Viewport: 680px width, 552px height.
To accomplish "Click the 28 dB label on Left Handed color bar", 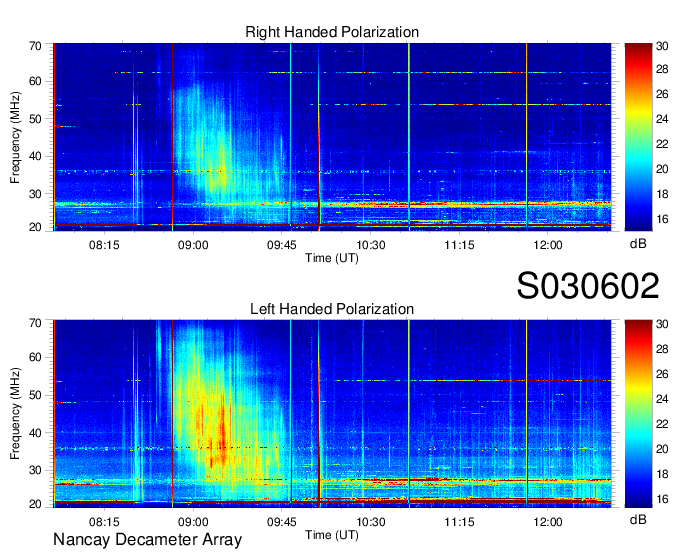I will click(x=662, y=349).
